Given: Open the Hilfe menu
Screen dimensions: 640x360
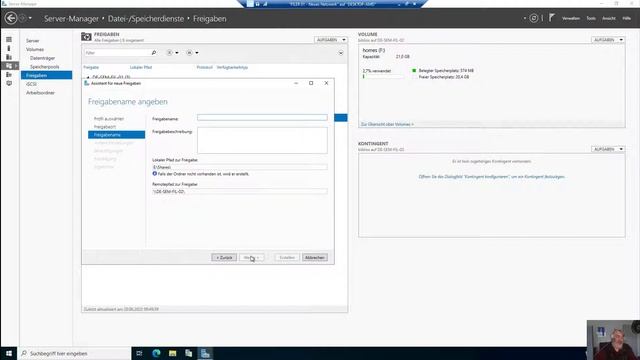Looking at the screenshot, I should (x=627, y=18).
